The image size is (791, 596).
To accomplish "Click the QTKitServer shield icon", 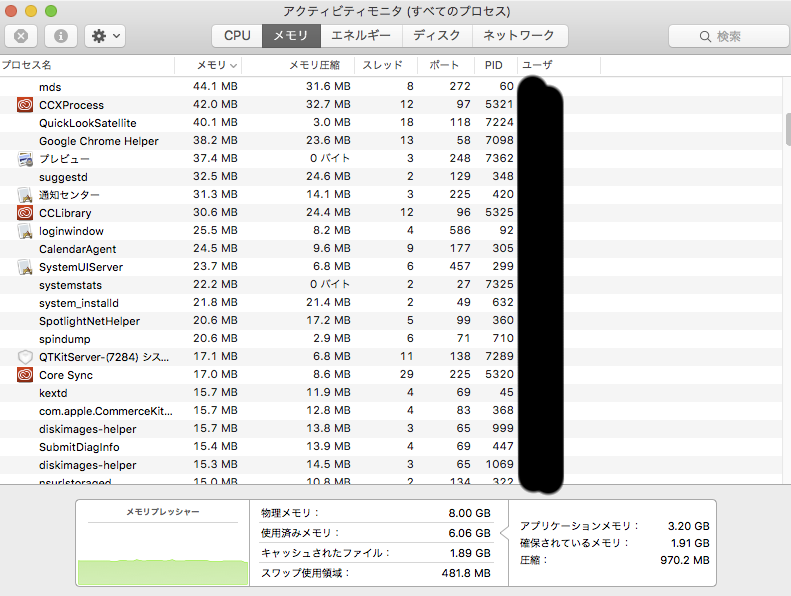I will pos(25,357).
